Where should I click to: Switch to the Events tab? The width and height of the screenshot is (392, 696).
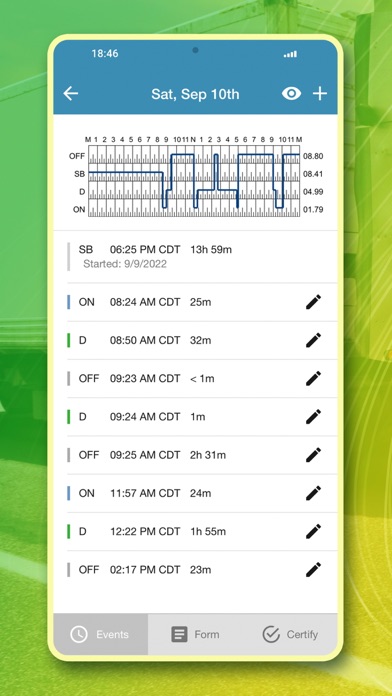point(100,634)
